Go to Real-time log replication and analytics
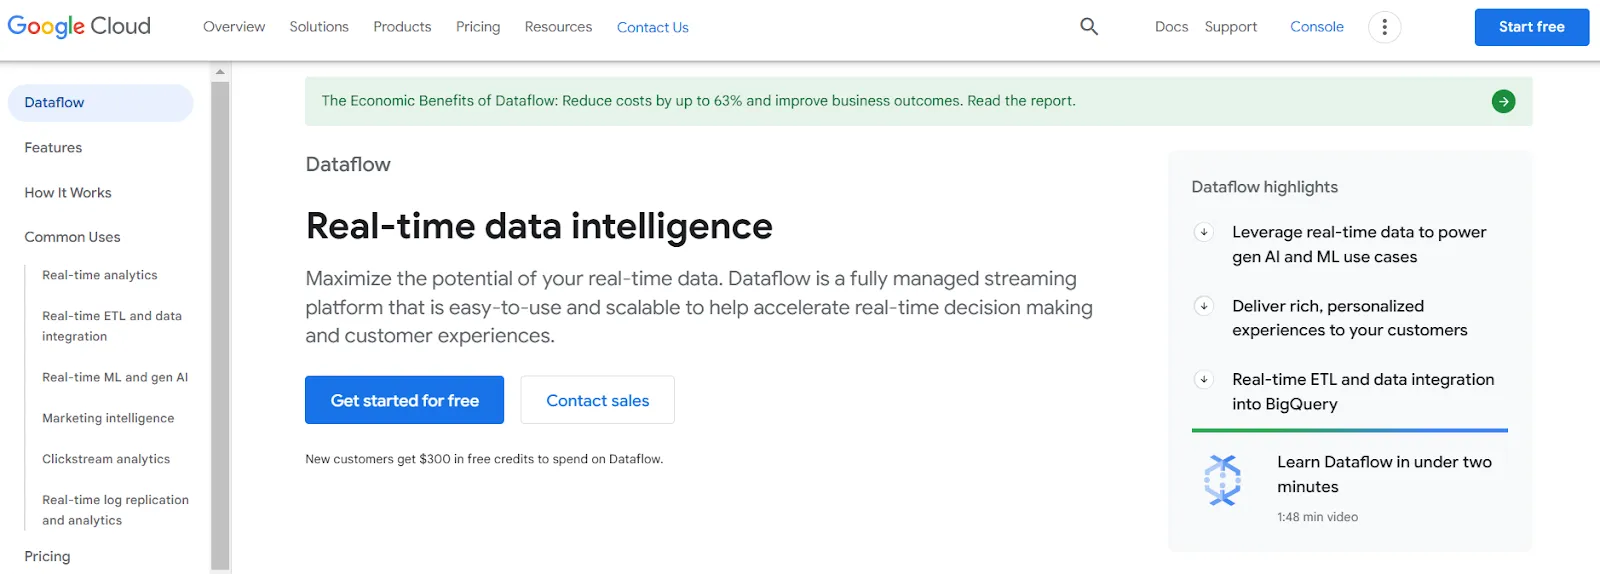 coord(115,510)
